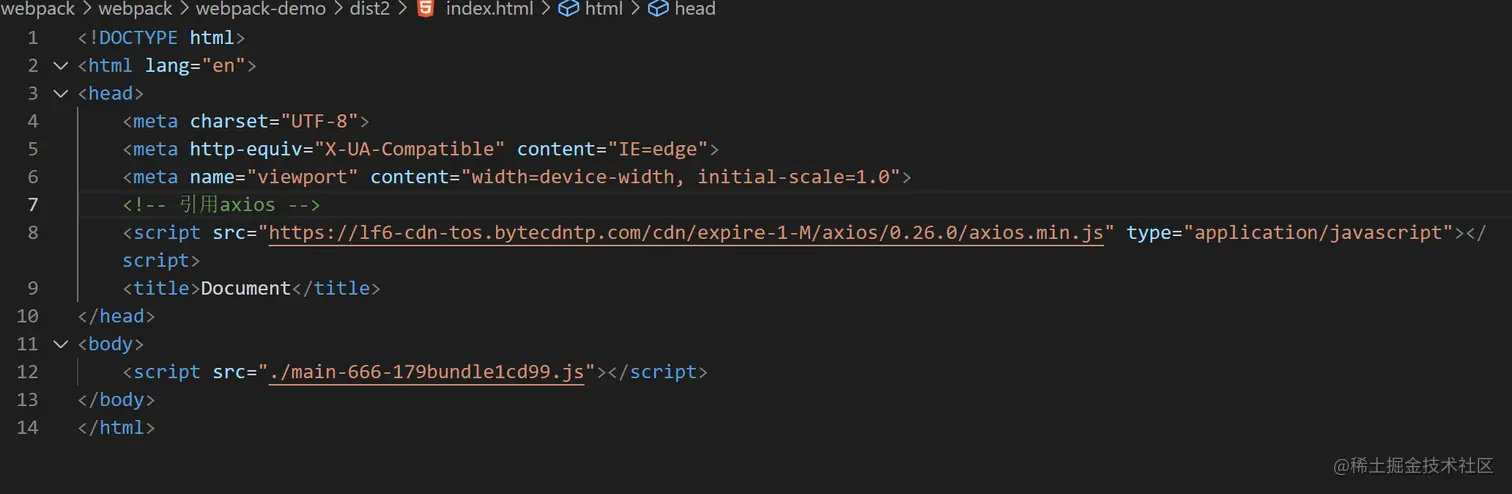Collapse the html tag fold arrow
The width and height of the screenshot is (1512, 494).
click(61, 66)
